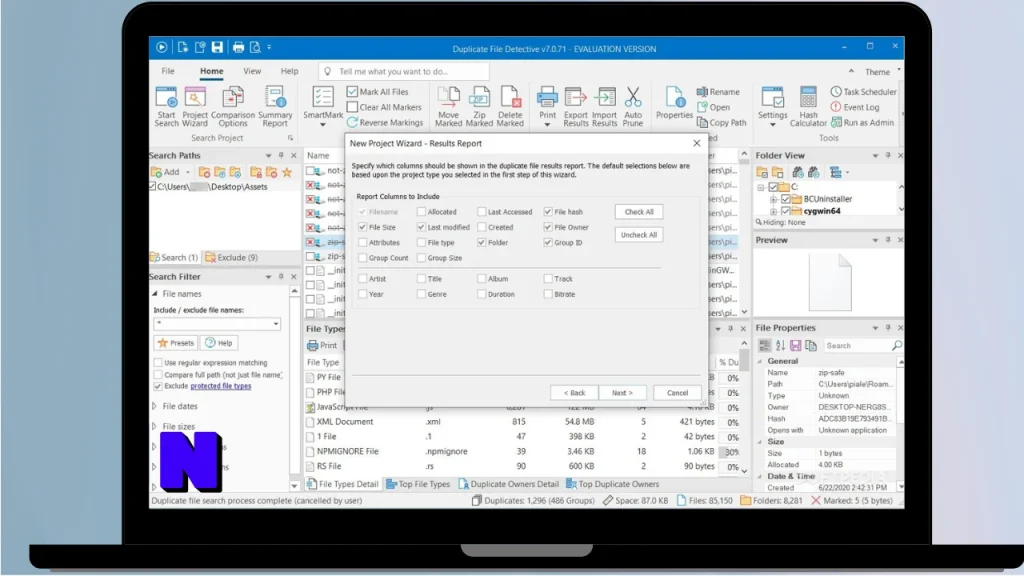Click the Start Search icon
The width and height of the screenshot is (1024, 576).
(x=166, y=106)
